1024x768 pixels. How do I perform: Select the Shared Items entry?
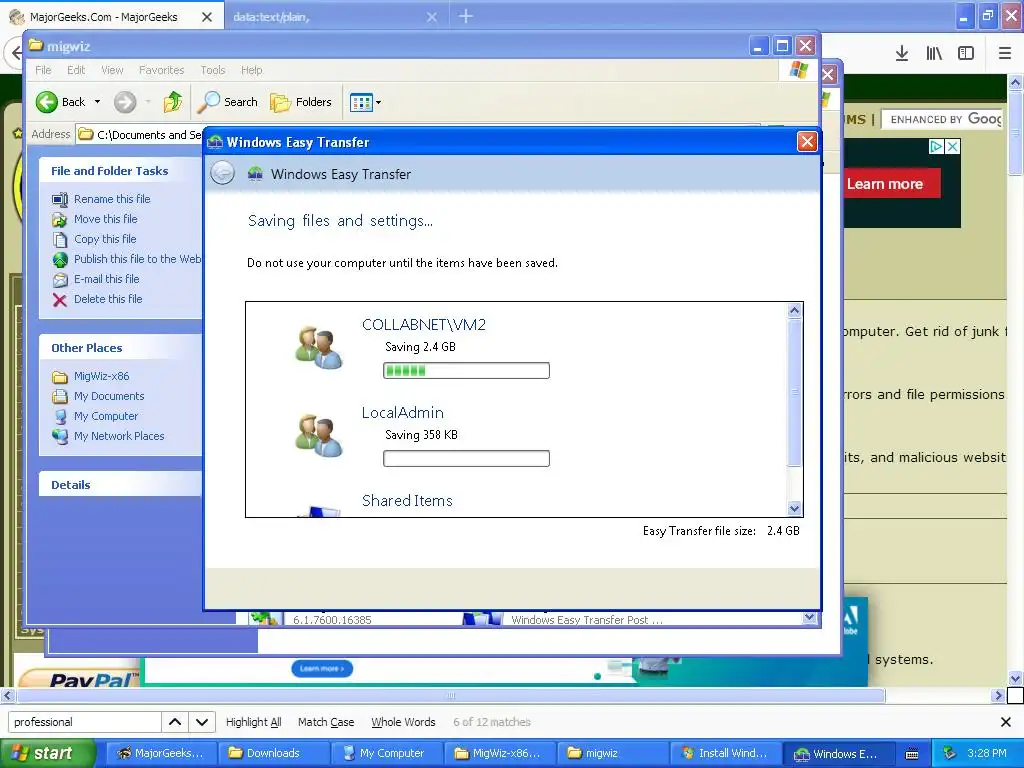click(407, 501)
